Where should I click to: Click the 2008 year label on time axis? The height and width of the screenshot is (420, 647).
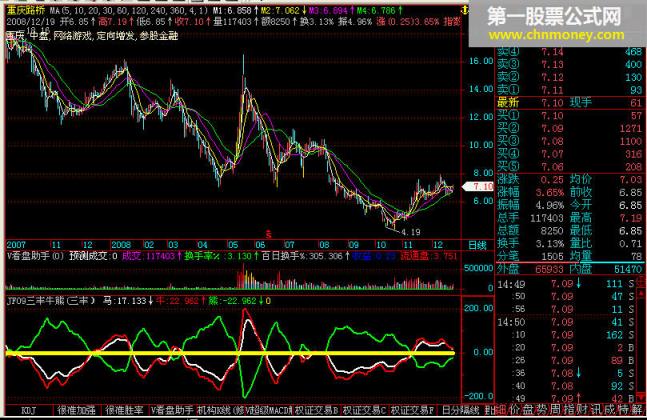coord(121,245)
